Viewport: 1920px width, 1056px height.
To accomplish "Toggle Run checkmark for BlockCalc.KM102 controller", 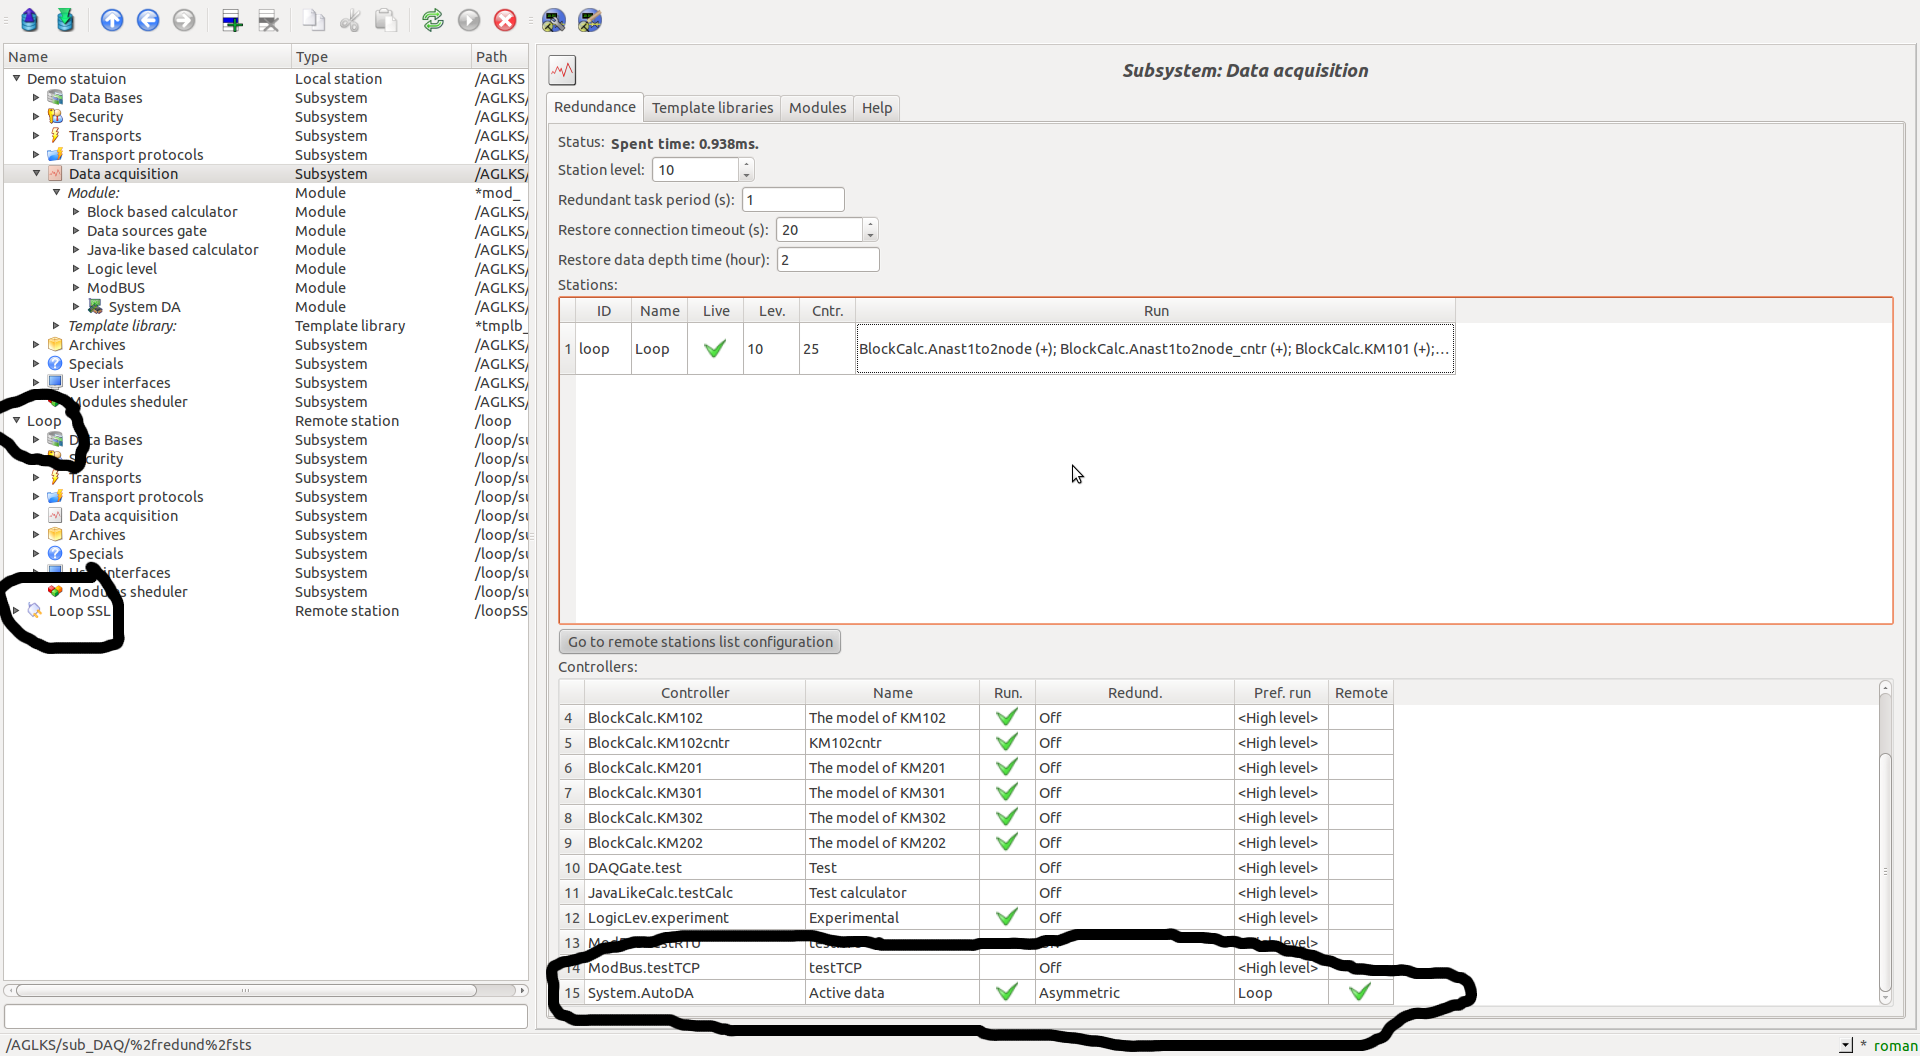I will tap(1007, 718).
